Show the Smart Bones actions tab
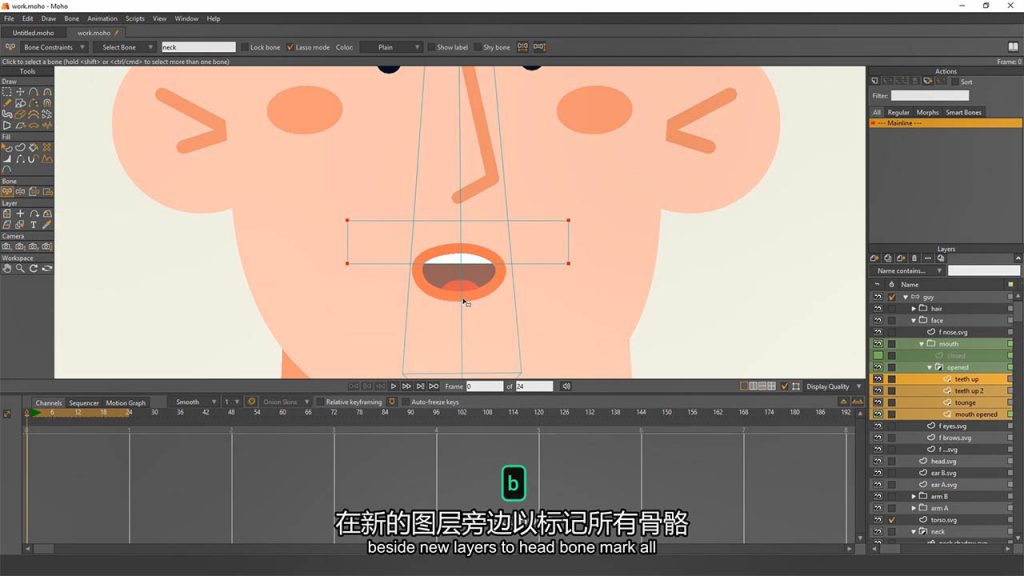 963,112
